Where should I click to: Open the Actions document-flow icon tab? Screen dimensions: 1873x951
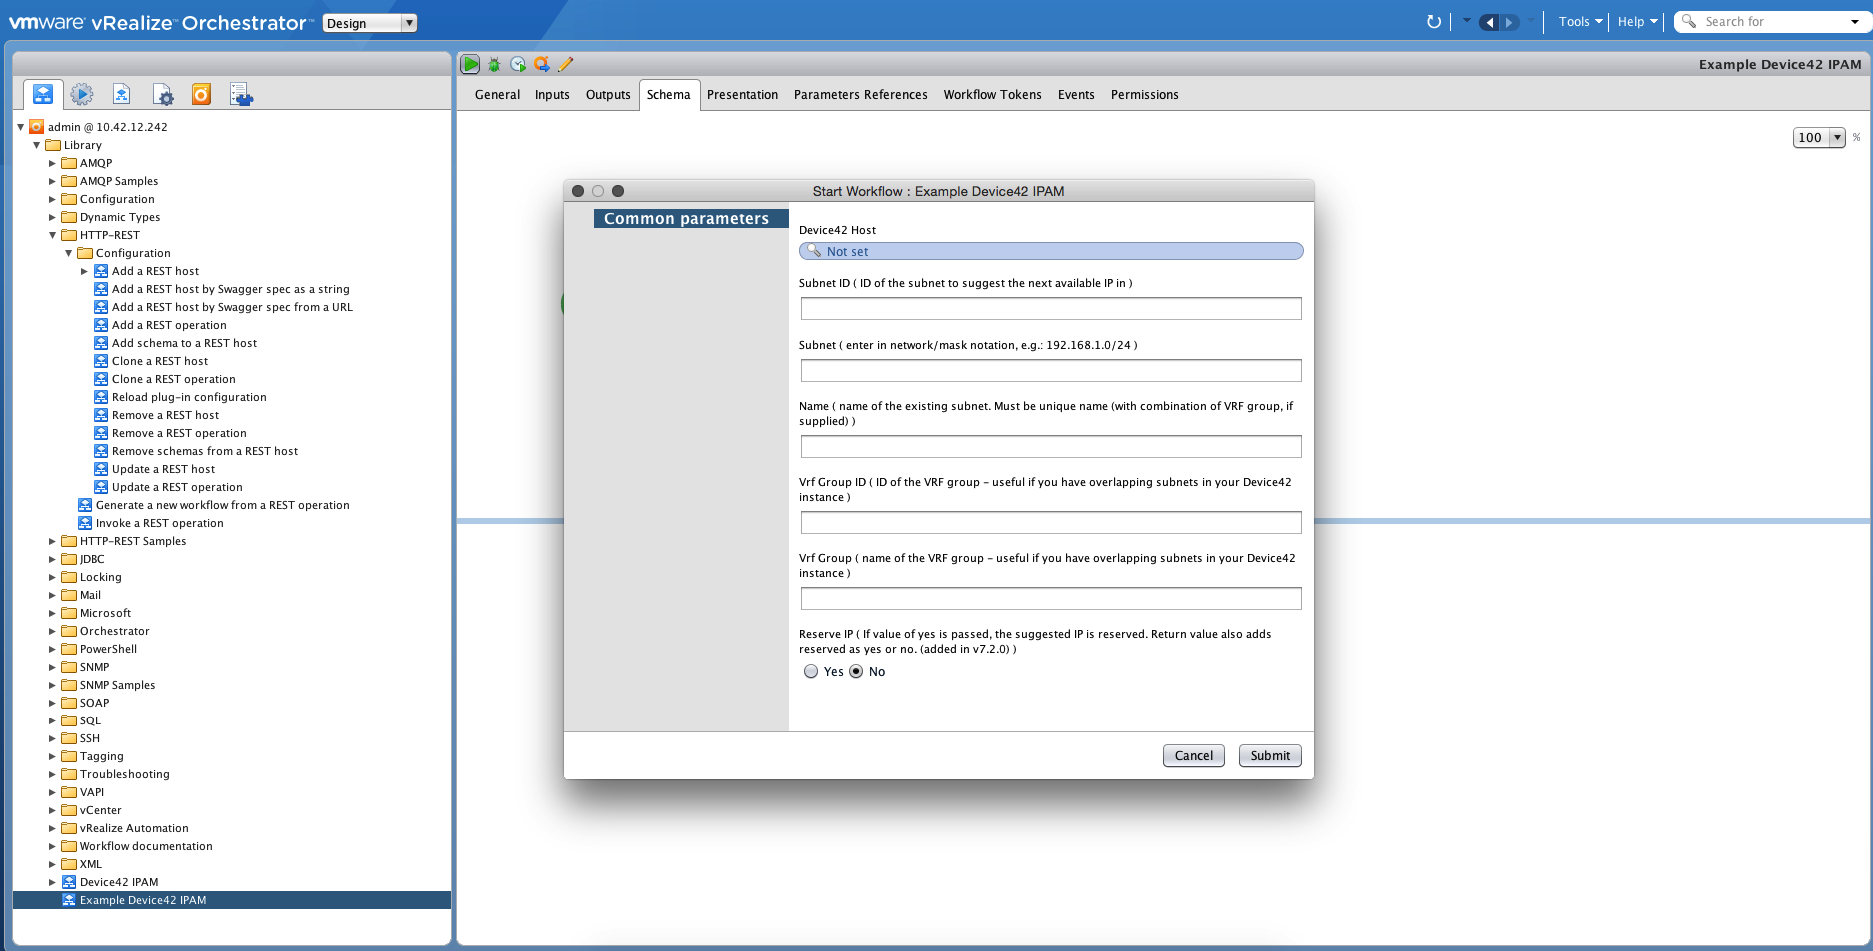coord(122,94)
